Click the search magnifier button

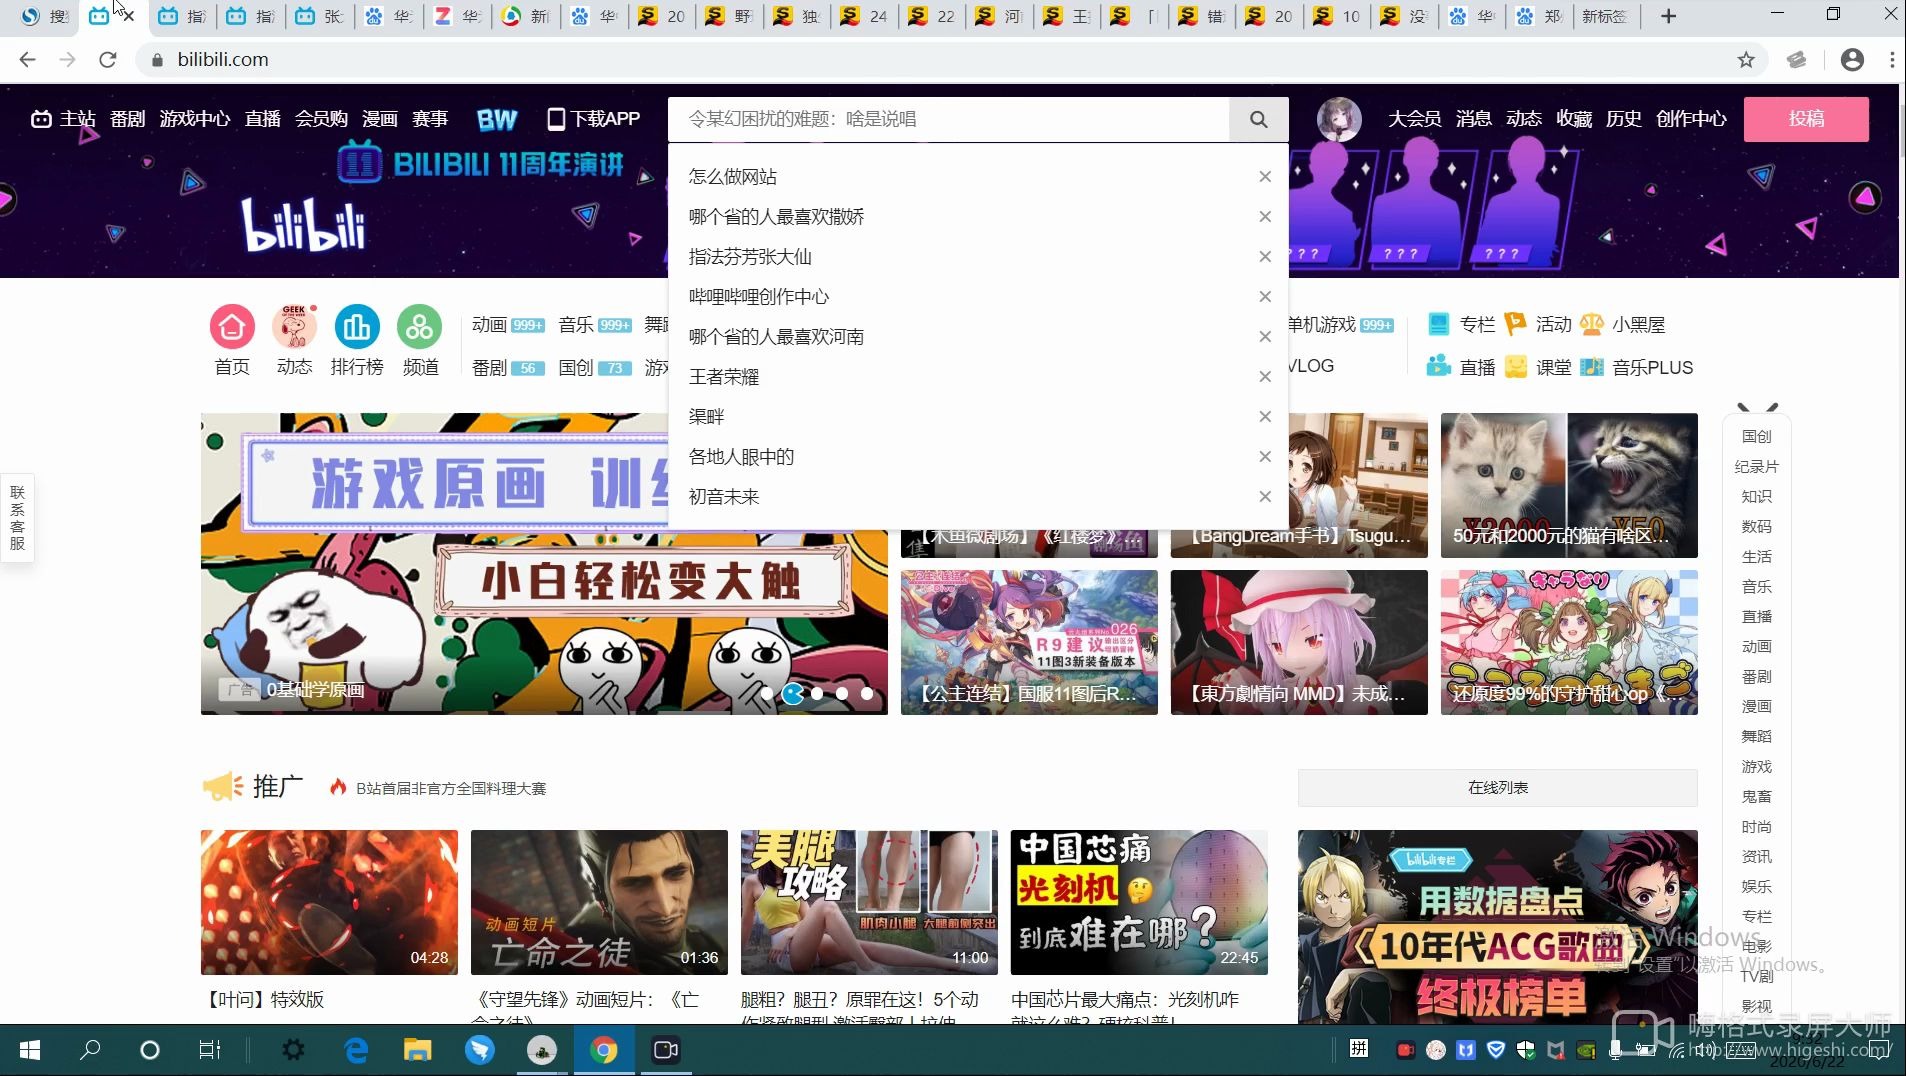tap(1258, 119)
